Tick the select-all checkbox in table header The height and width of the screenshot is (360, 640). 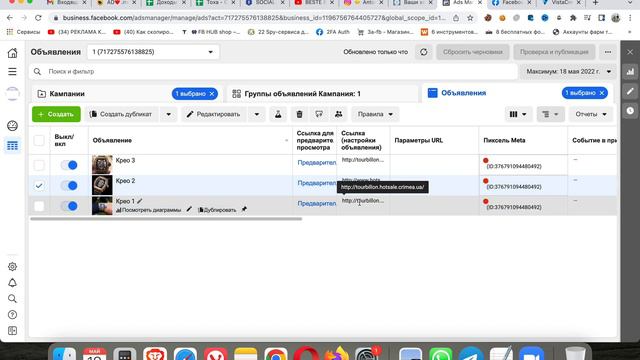pyautogui.click(x=39, y=140)
